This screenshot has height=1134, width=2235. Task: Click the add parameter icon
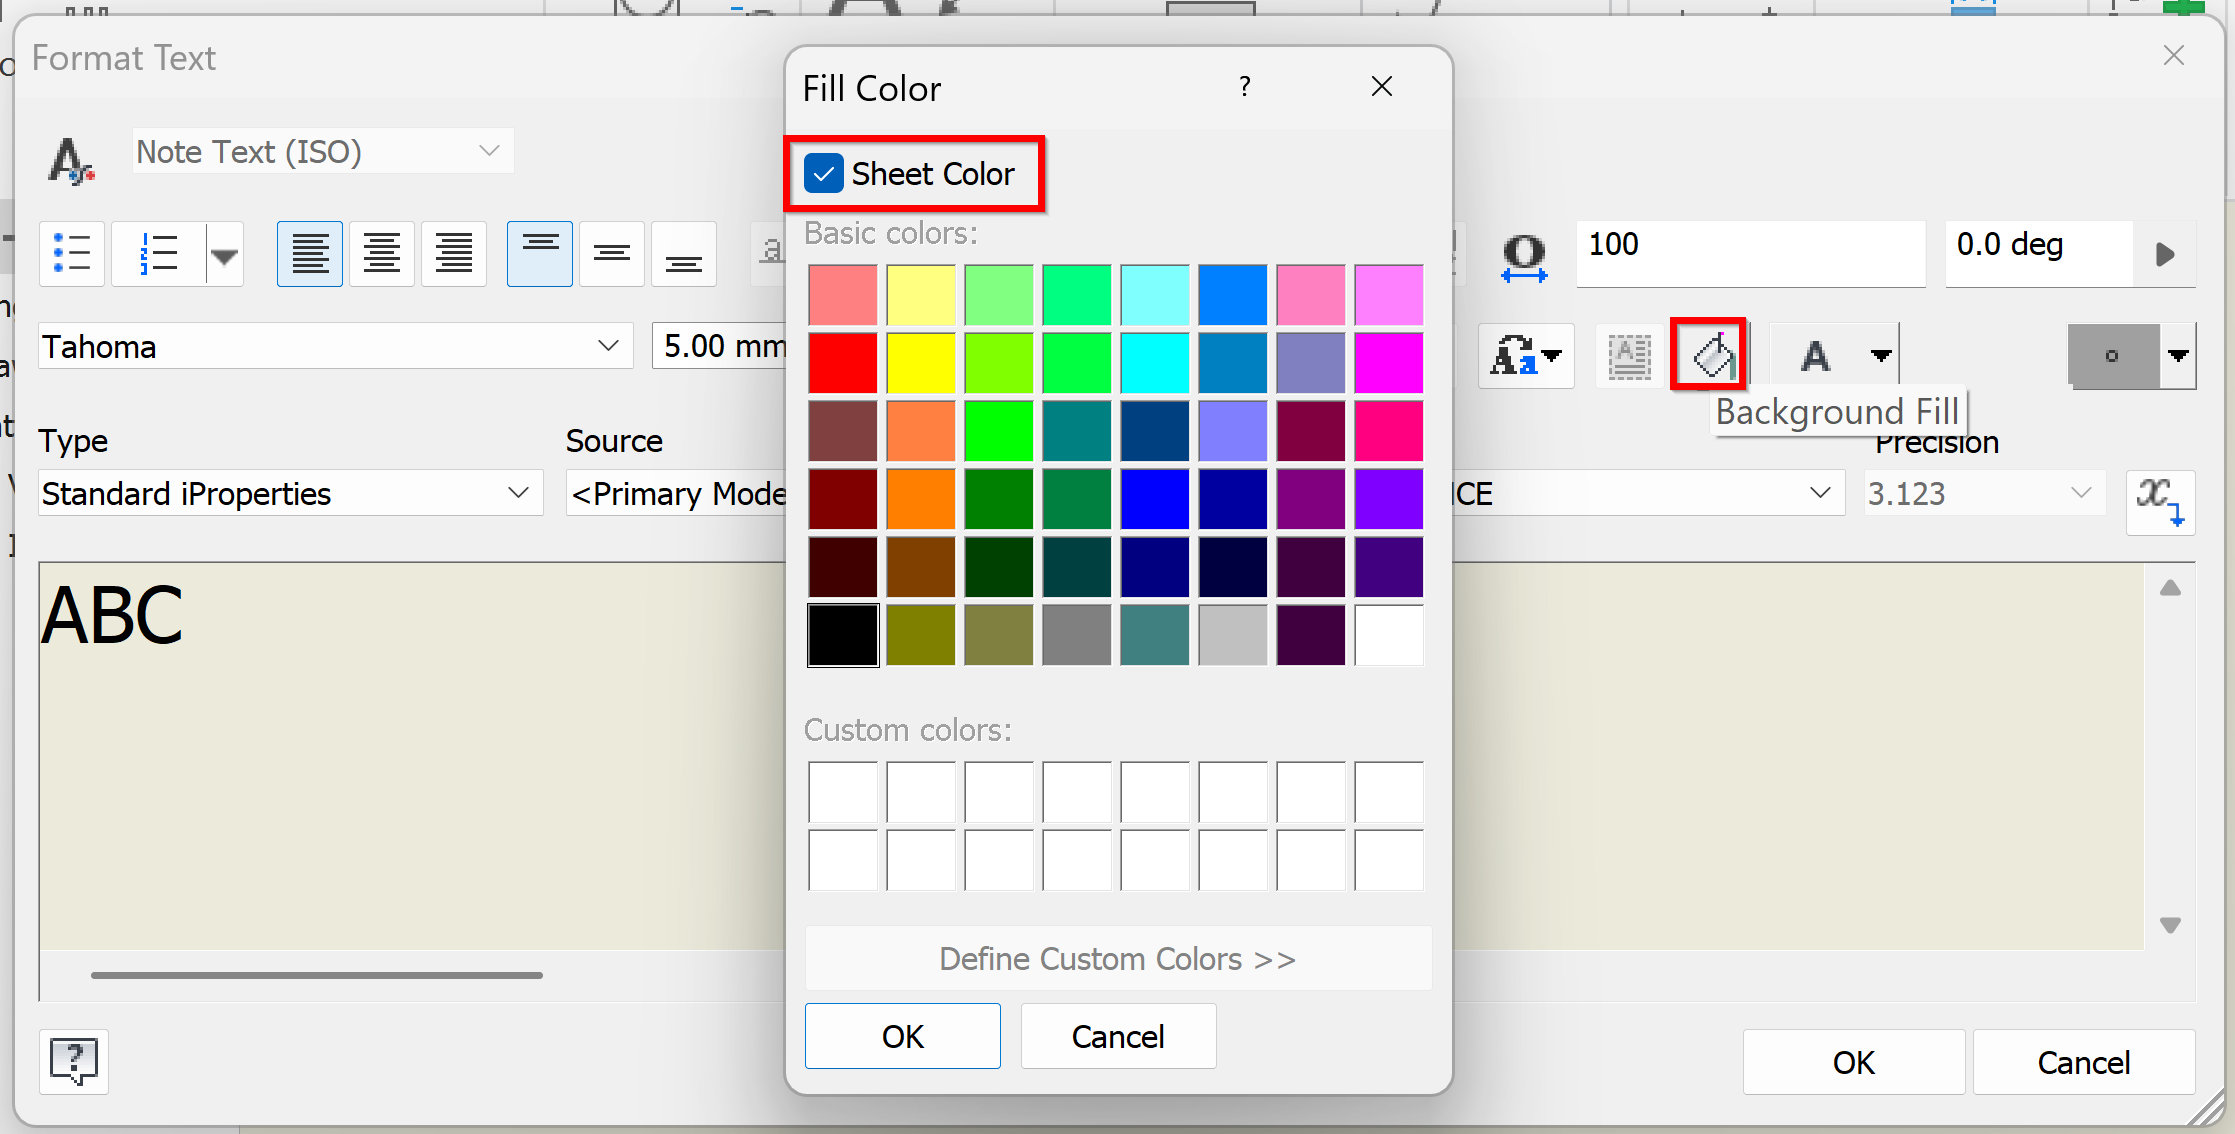pyautogui.click(x=2159, y=502)
